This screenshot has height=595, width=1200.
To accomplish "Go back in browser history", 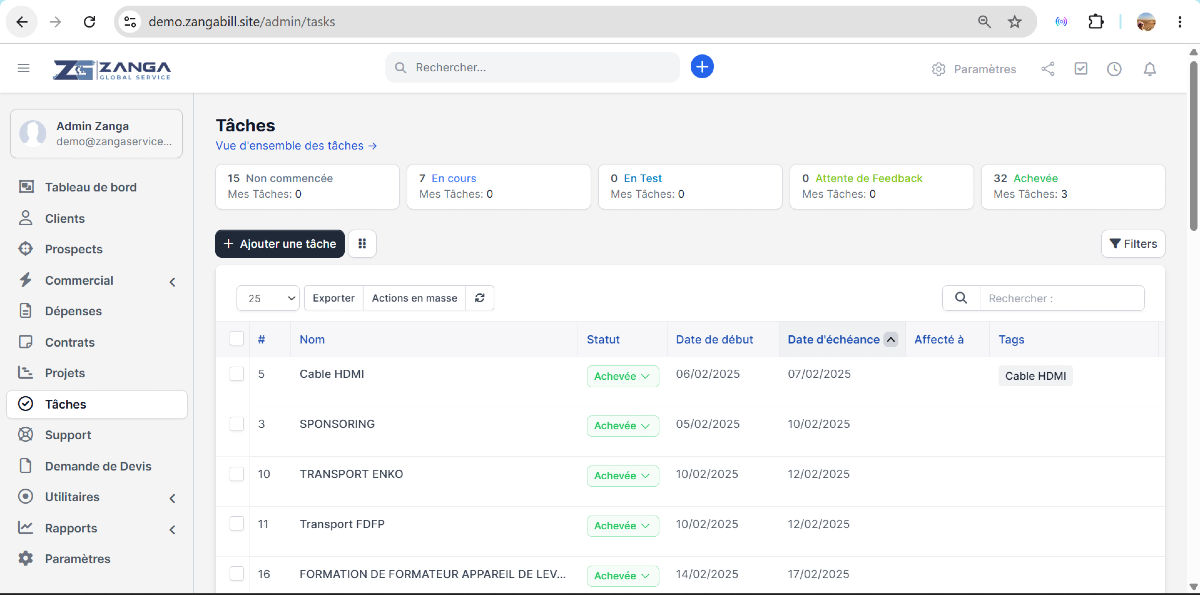I will [x=22, y=21].
